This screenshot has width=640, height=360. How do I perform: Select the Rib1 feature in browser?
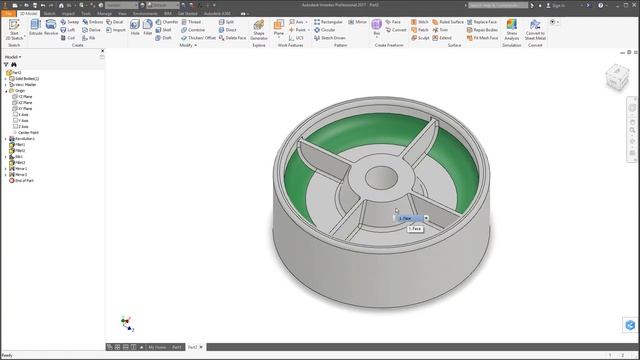(x=16, y=157)
